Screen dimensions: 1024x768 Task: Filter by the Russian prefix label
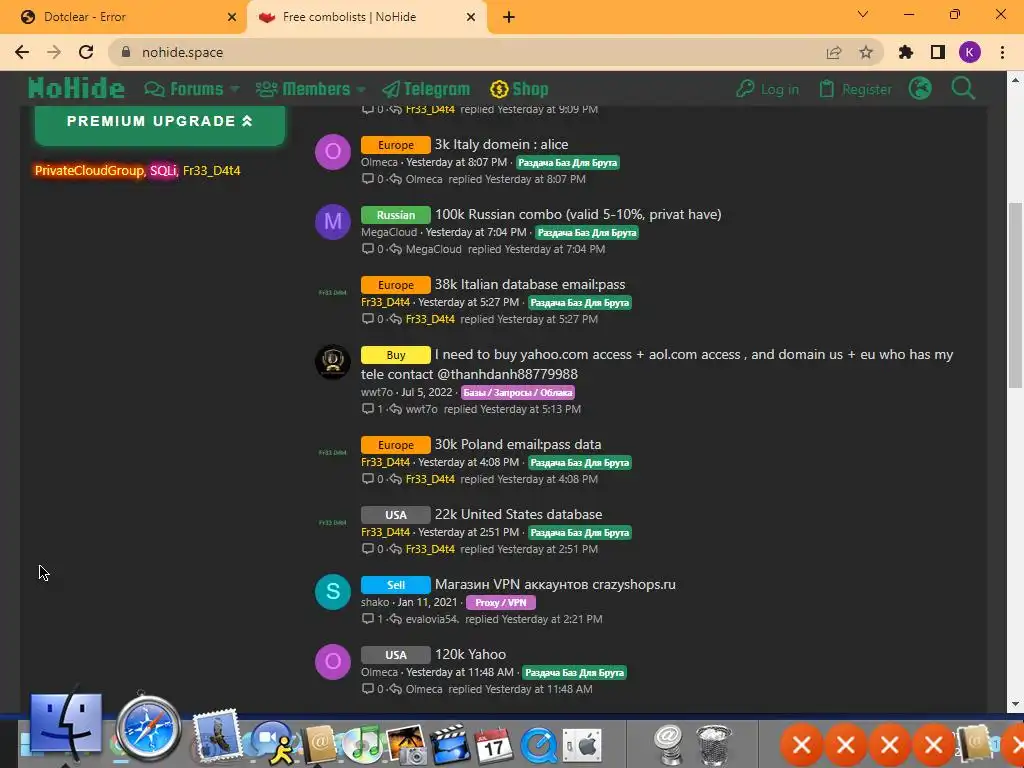coord(396,215)
